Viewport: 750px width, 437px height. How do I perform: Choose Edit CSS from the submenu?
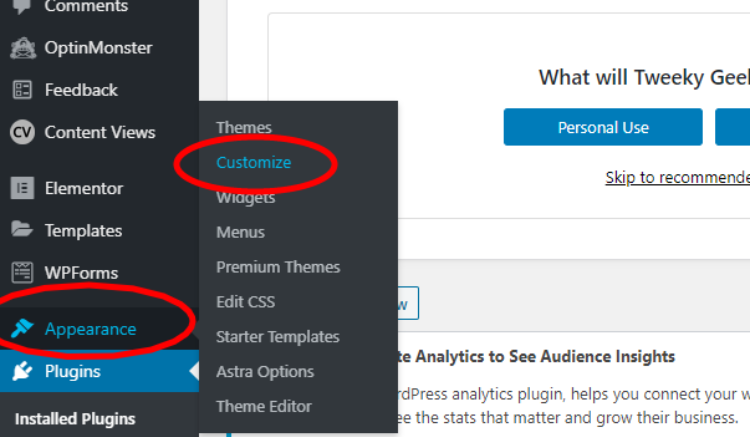tap(245, 302)
